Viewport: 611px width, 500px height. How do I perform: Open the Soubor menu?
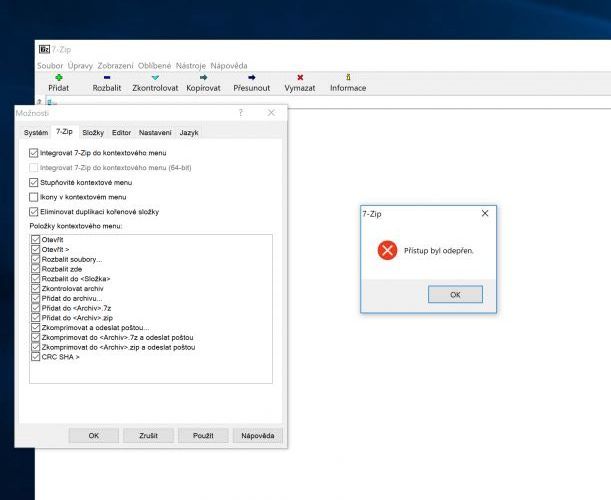click(50, 66)
